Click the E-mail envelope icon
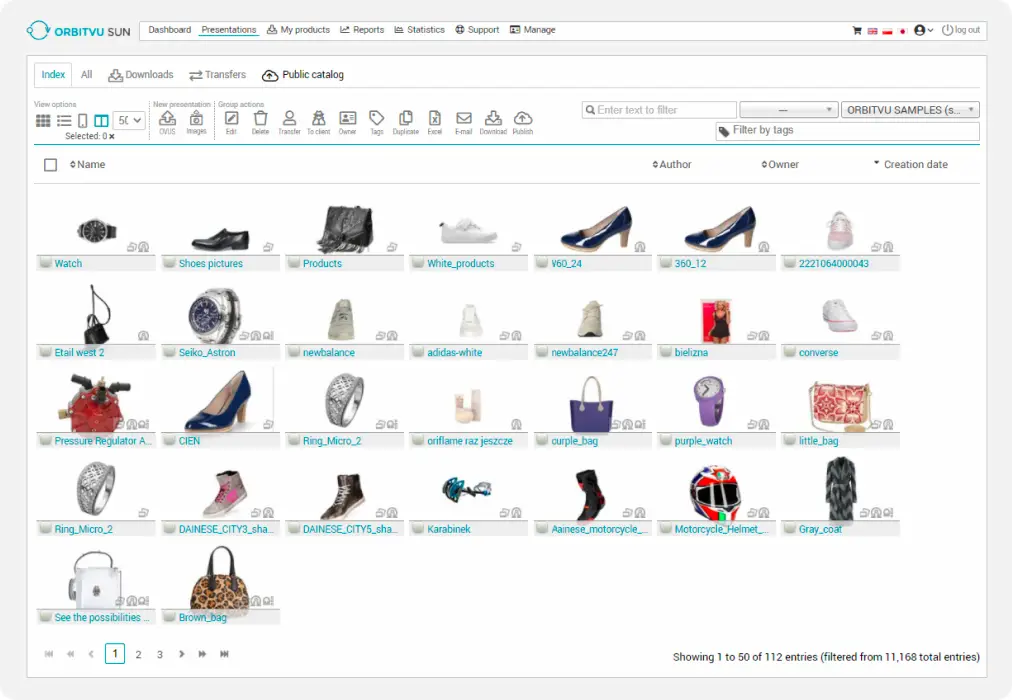The image size is (1012, 700). (463, 119)
